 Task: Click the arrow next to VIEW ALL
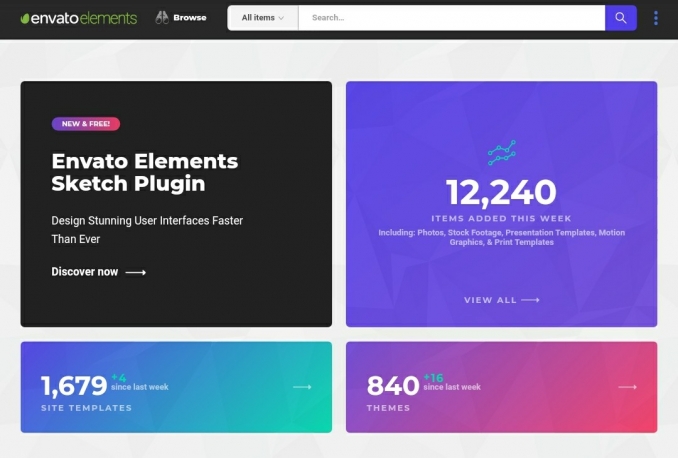pyautogui.click(x=530, y=300)
